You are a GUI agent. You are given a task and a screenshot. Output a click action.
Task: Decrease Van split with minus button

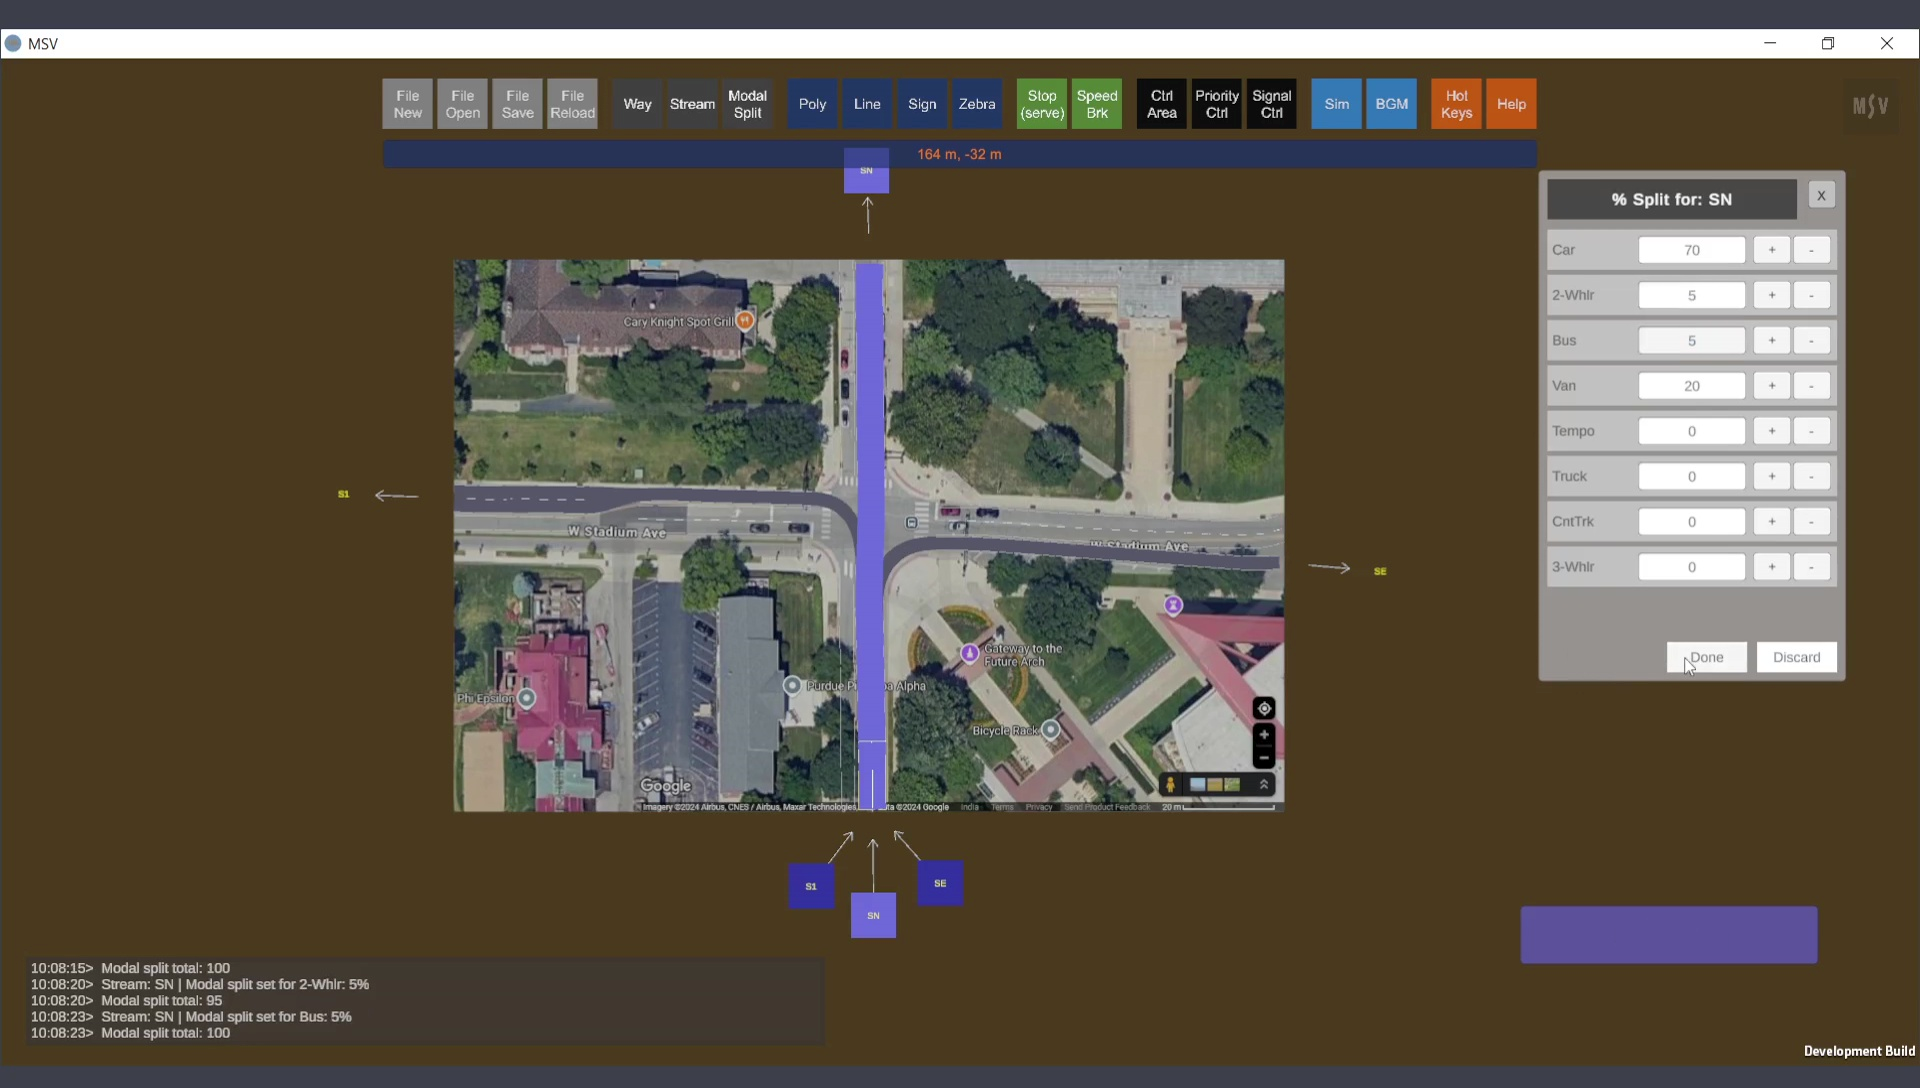[x=1811, y=386]
